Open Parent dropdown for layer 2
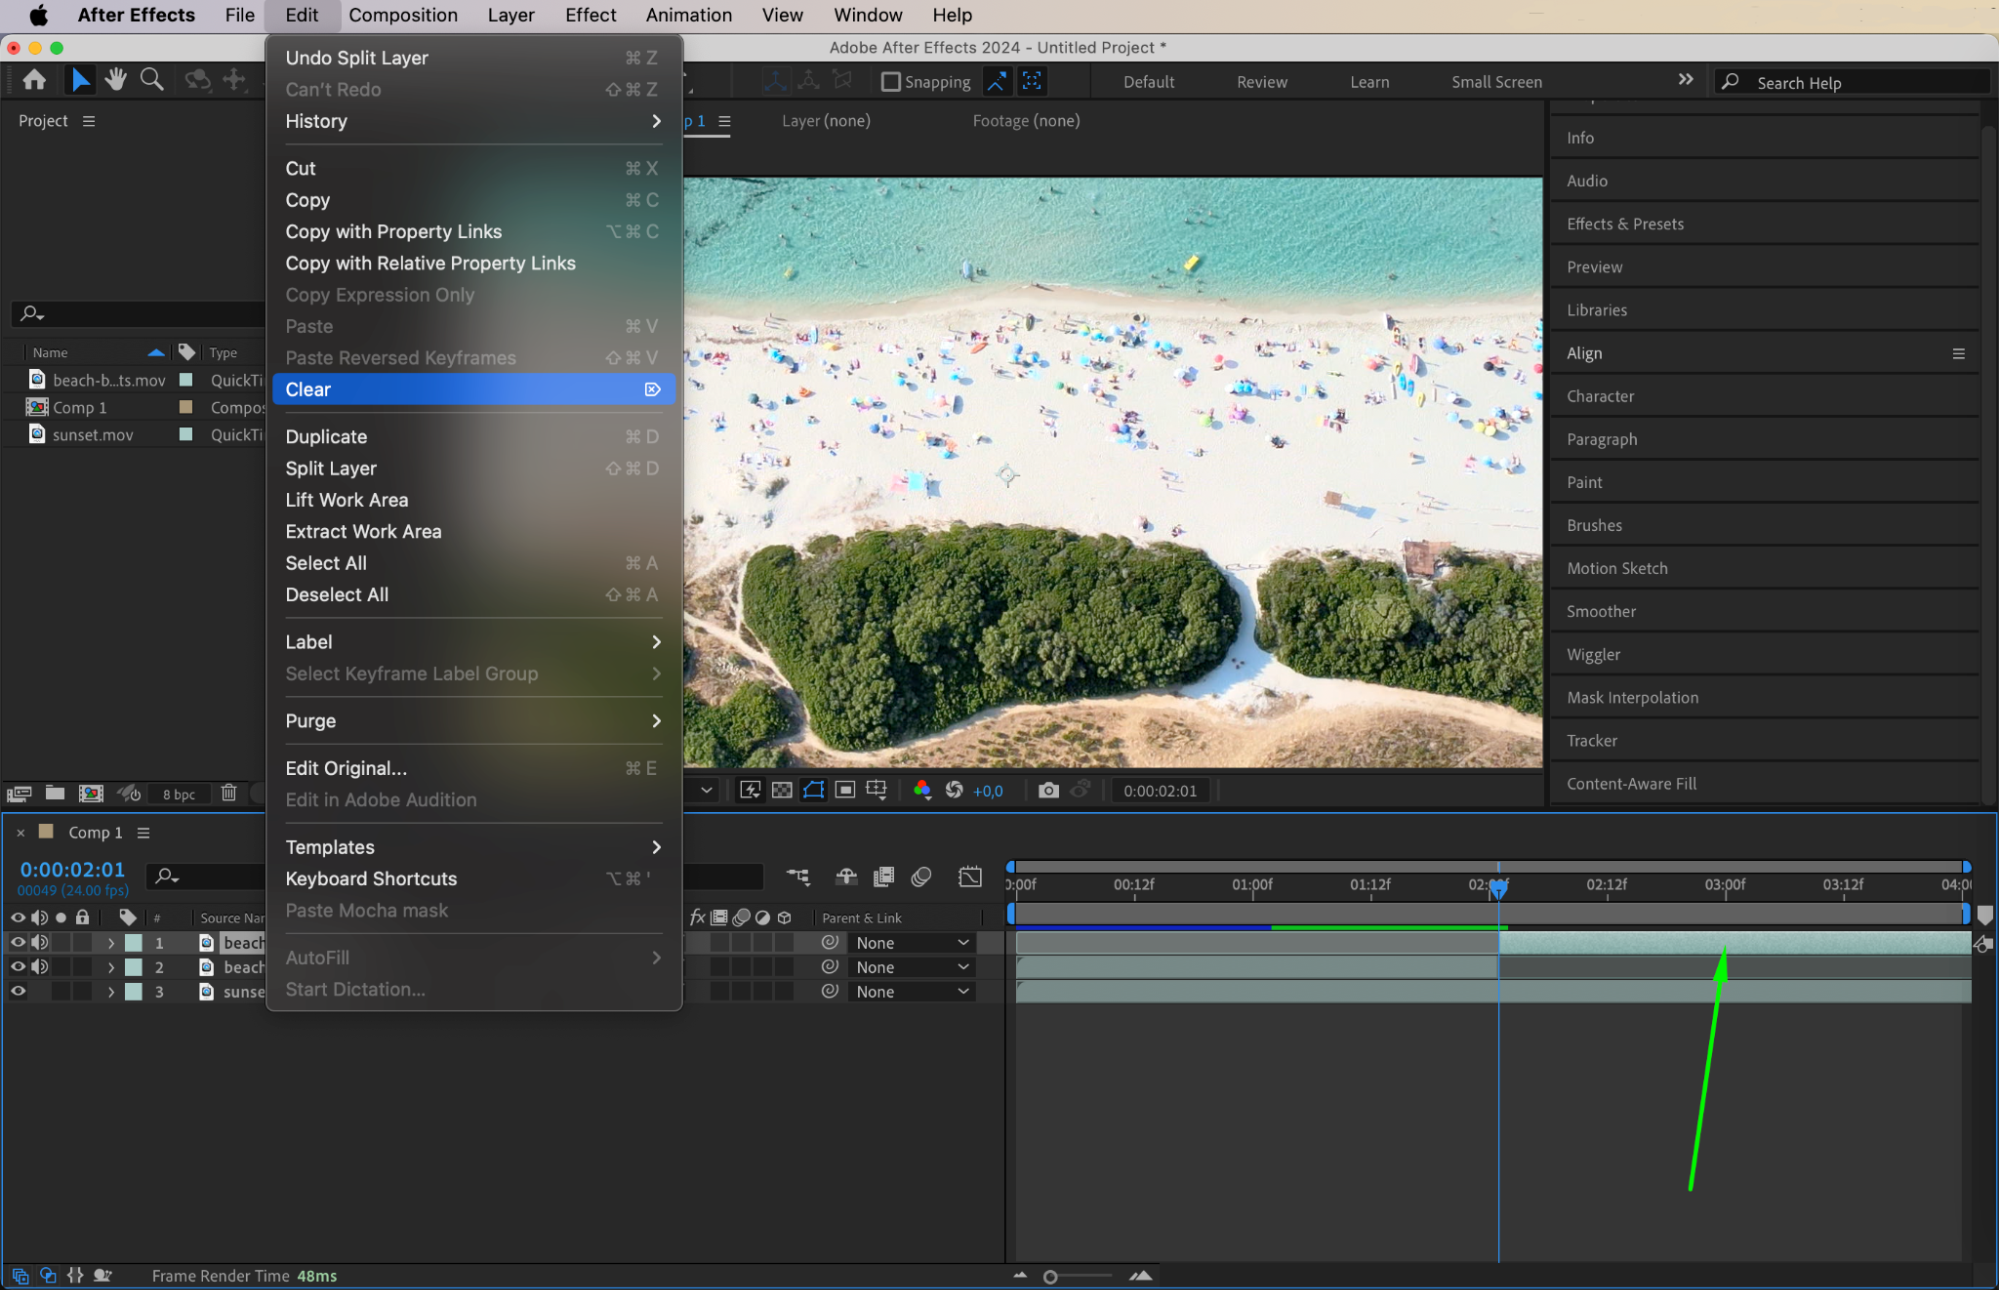This screenshot has height=1291, width=1999. click(911, 967)
